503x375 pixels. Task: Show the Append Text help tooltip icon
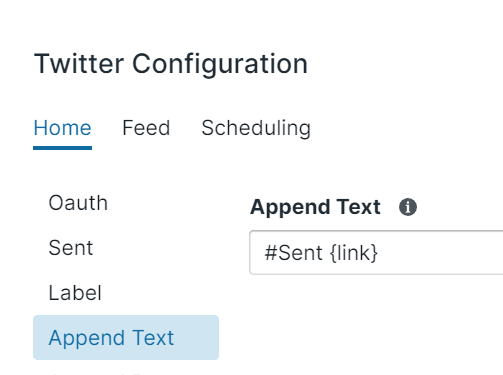click(x=408, y=207)
